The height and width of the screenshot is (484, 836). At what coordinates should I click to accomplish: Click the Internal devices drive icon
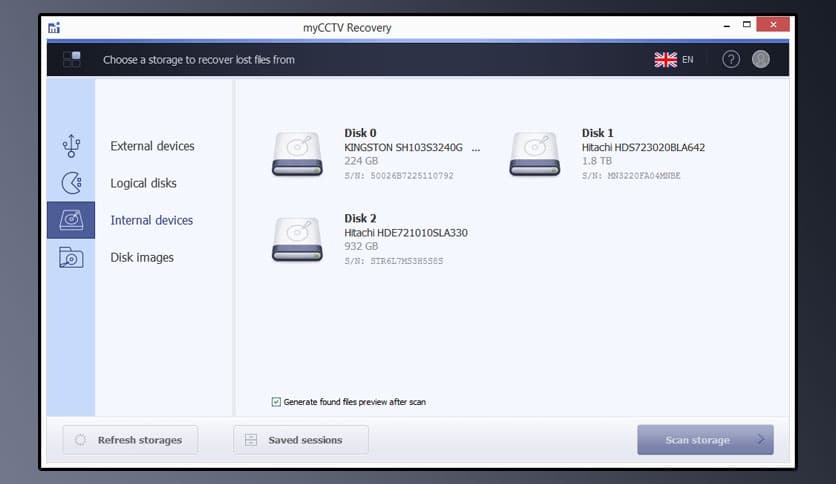71,220
